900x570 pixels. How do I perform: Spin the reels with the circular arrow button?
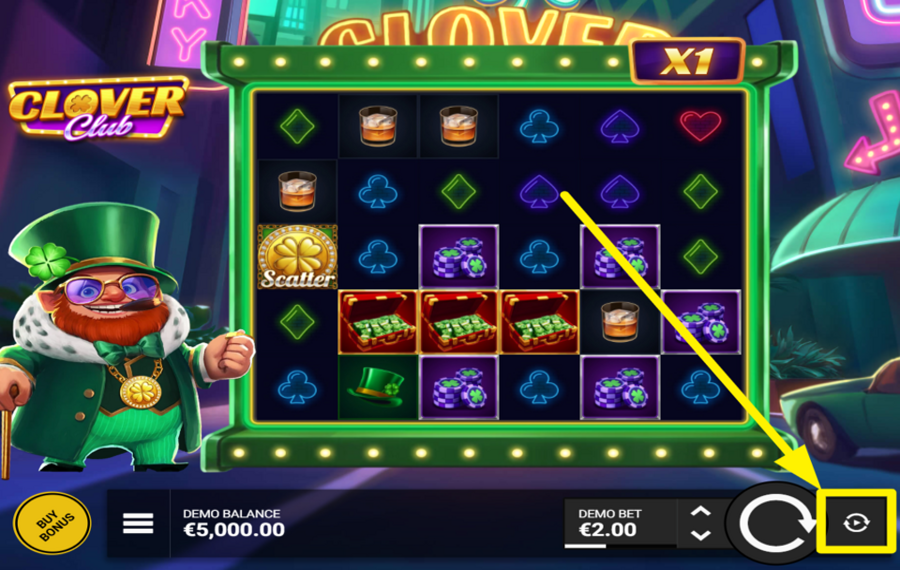click(x=774, y=524)
